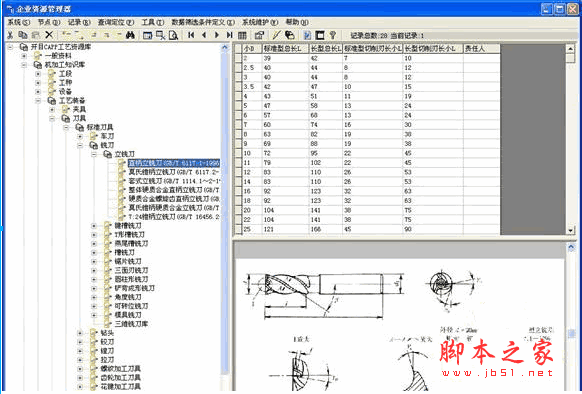Expand the 键槽铣刀 tree node

94,226
